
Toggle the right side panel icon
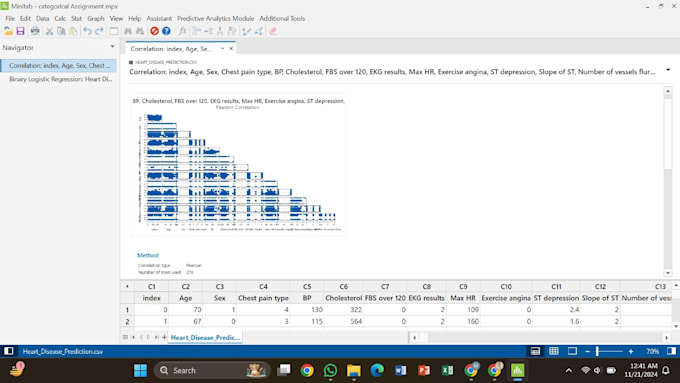(671, 351)
